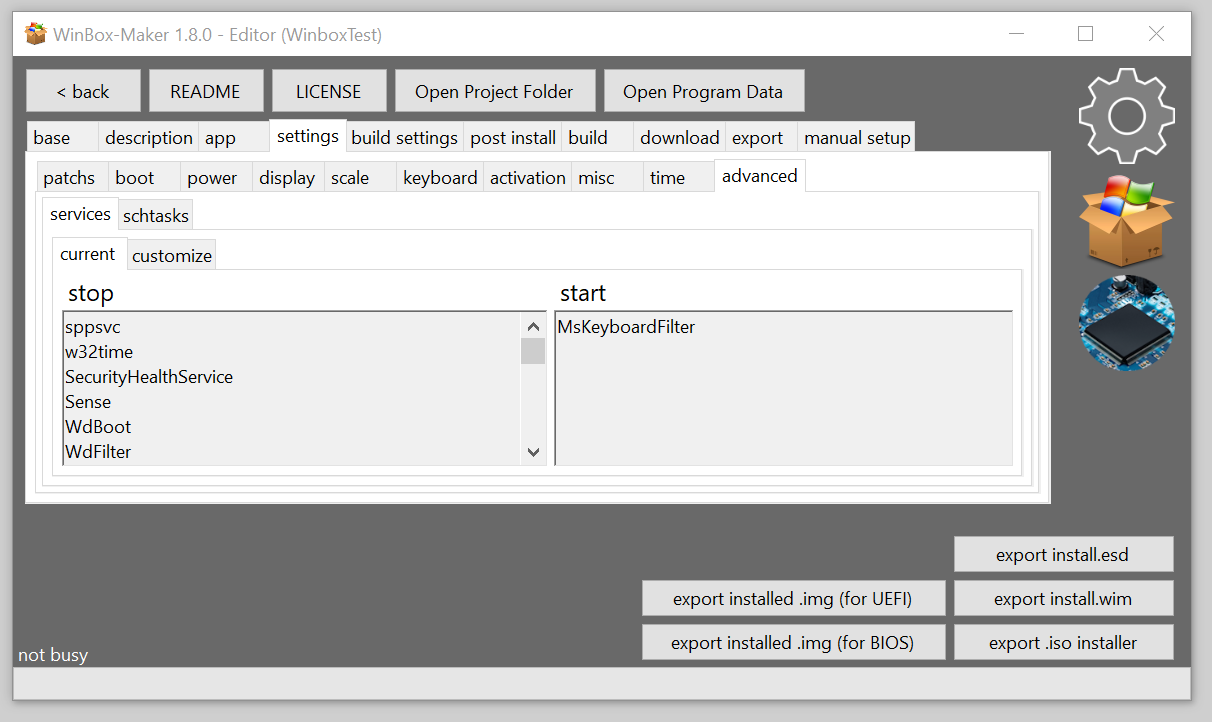1212x722 pixels.
Task: Export installed .img for UEFI
Action: (x=793, y=598)
